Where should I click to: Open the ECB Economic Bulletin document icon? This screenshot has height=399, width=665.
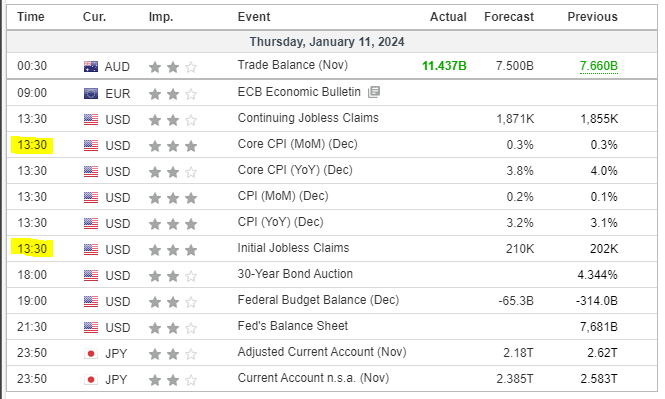point(374,92)
